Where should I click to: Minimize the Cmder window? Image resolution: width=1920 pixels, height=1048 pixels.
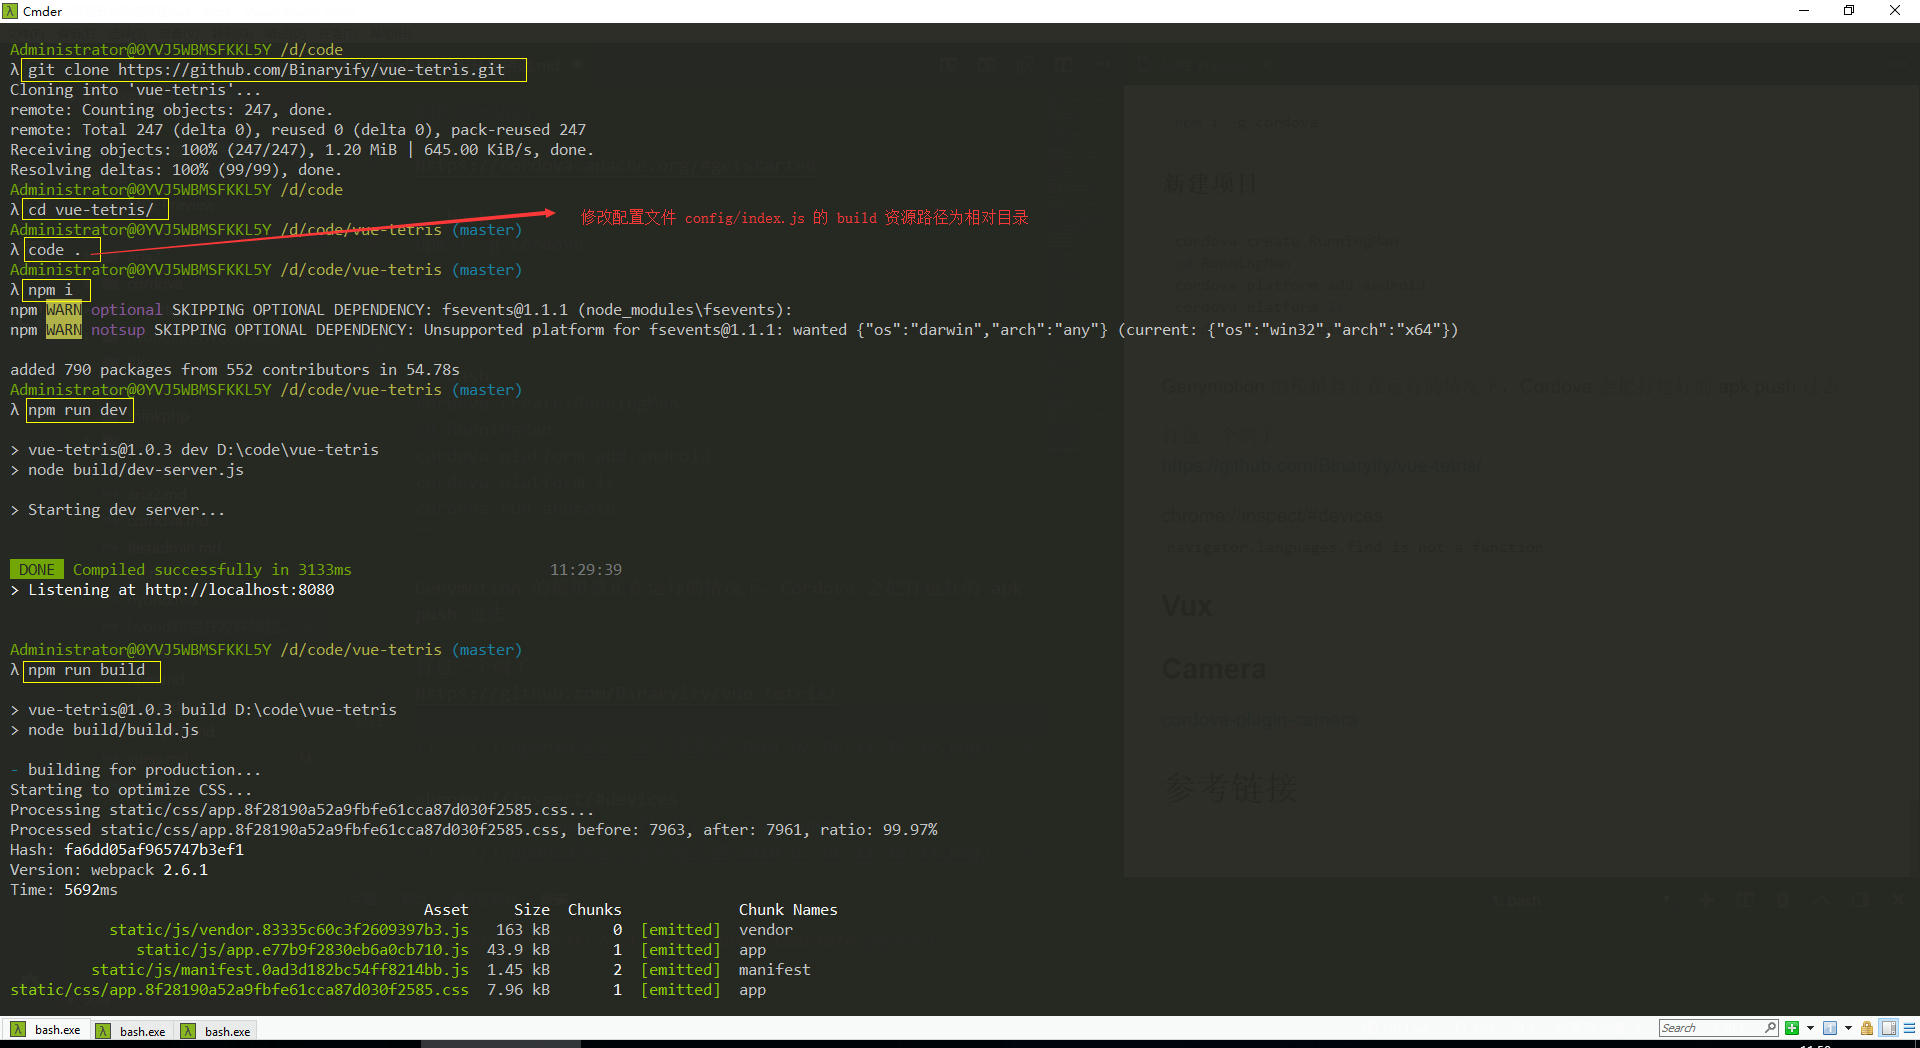(x=1804, y=11)
